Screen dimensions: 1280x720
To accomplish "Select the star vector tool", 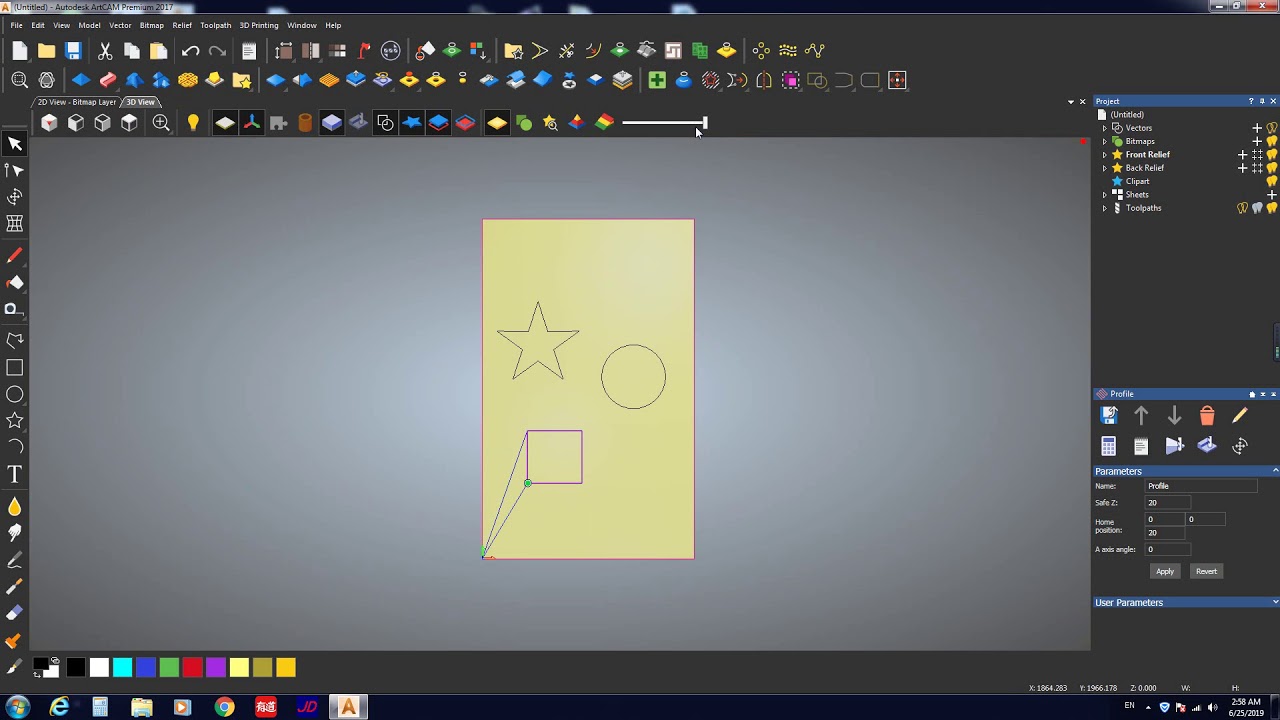I will (15, 421).
